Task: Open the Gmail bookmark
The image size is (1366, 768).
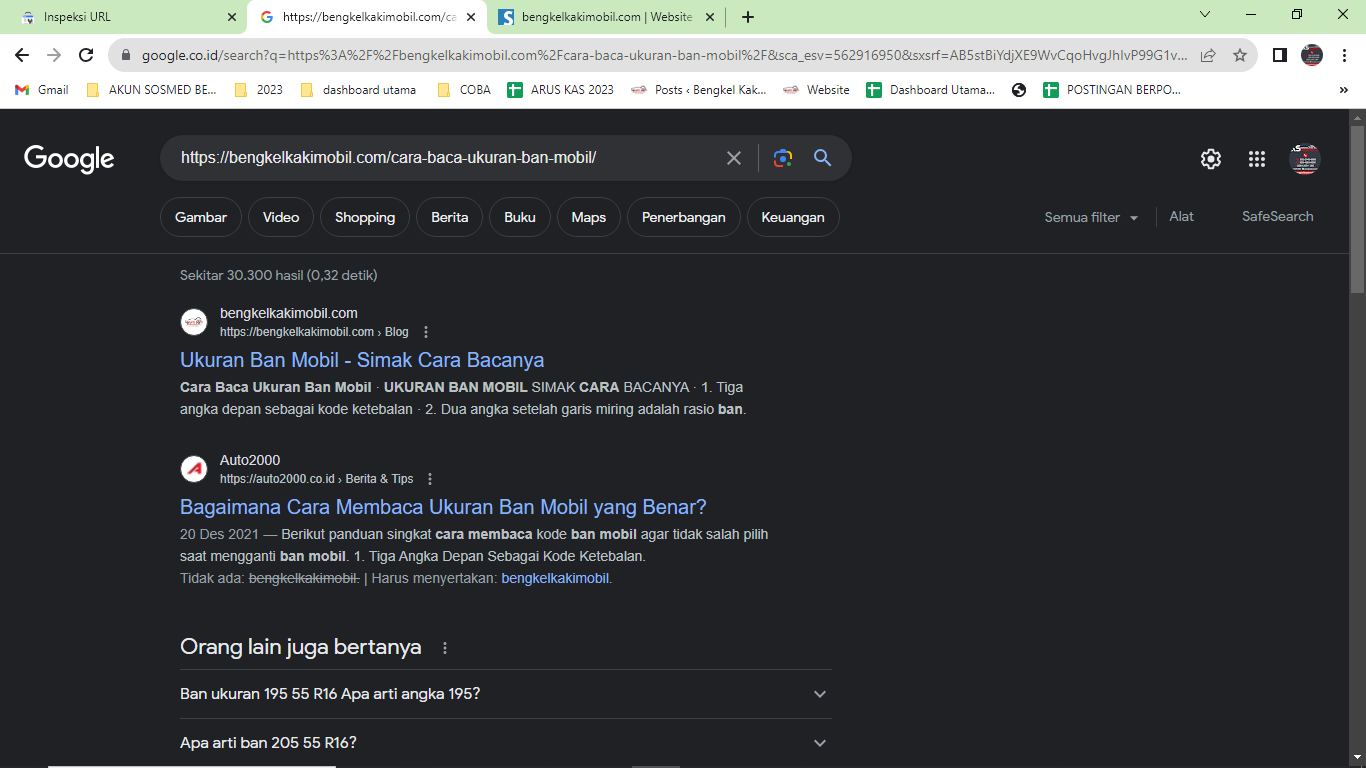Action: pyautogui.click(x=42, y=90)
